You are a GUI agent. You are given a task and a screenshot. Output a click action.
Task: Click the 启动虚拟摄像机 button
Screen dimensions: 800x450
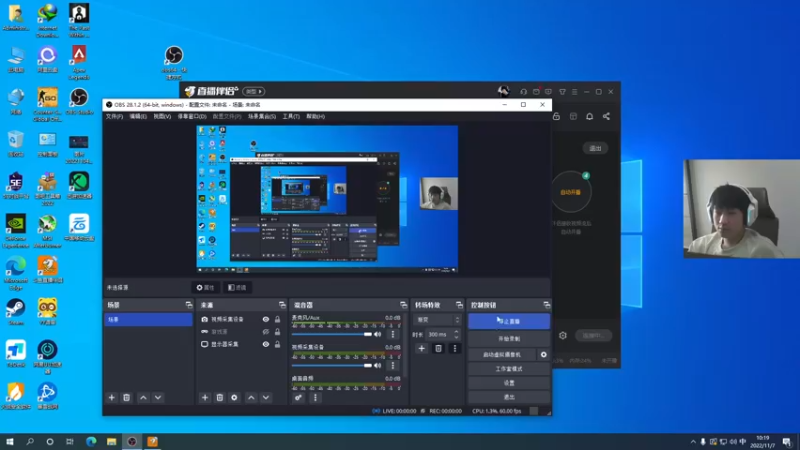[502, 354]
